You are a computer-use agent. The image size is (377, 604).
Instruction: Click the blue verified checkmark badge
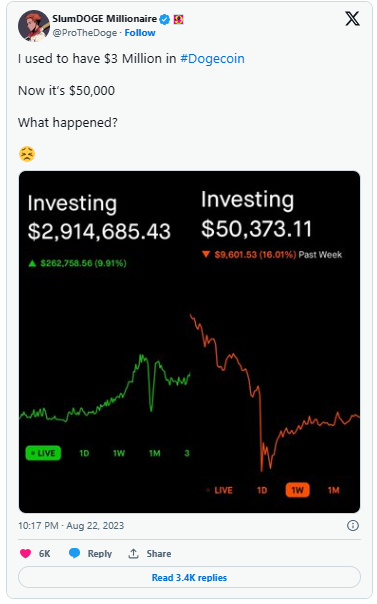click(x=164, y=19)
